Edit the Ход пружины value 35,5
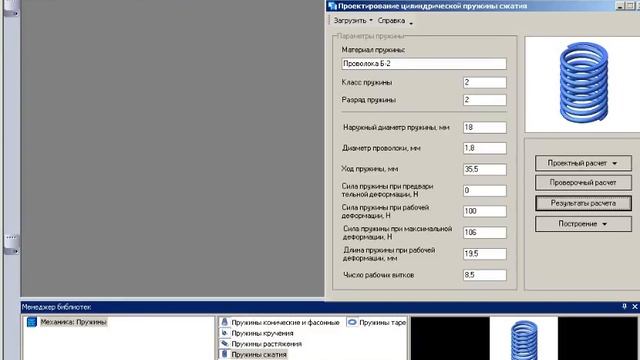 (x=484, y=169)
